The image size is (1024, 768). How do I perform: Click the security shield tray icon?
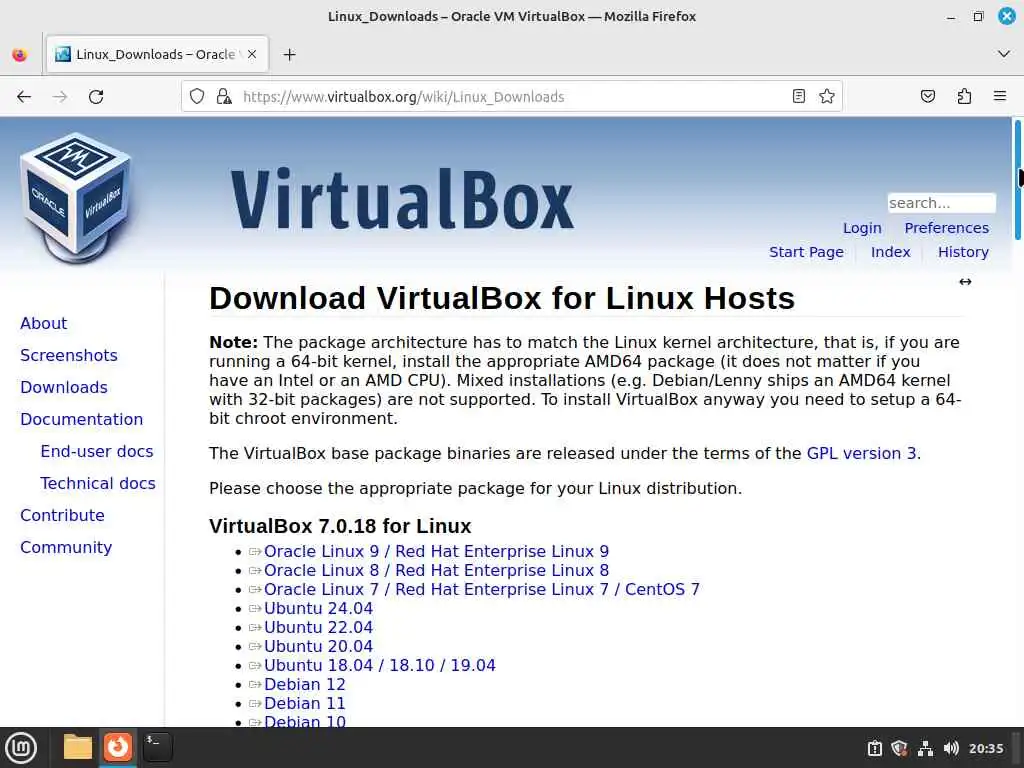point(899,748)
